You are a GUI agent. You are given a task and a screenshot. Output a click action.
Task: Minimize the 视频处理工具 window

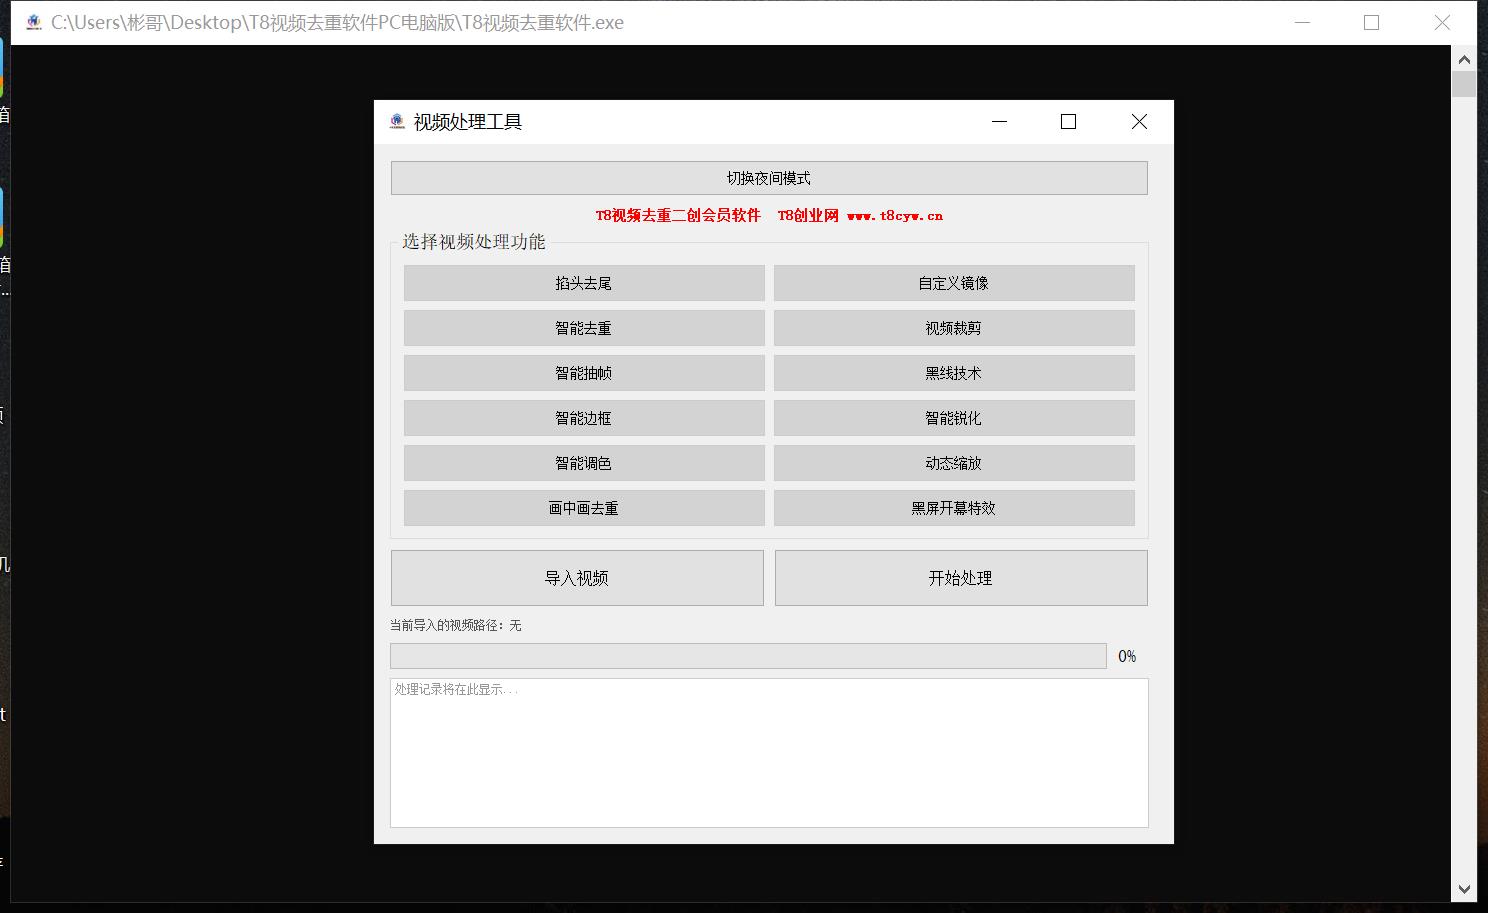click(x=999, y=122)
